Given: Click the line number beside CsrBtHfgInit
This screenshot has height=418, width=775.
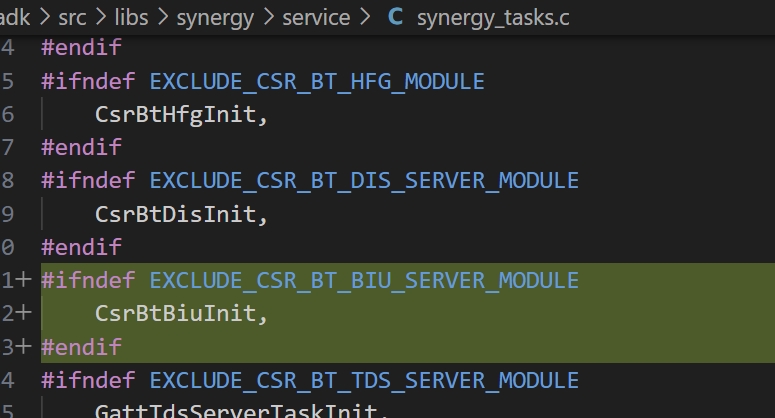Looking at the screenshot, I should [x=8, y=114].
